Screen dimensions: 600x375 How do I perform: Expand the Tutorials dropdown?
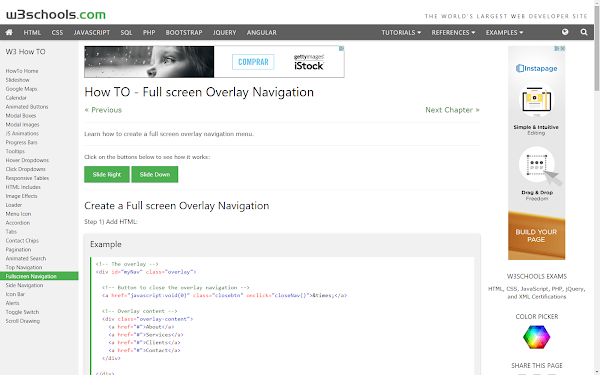[x=401, y=33]
